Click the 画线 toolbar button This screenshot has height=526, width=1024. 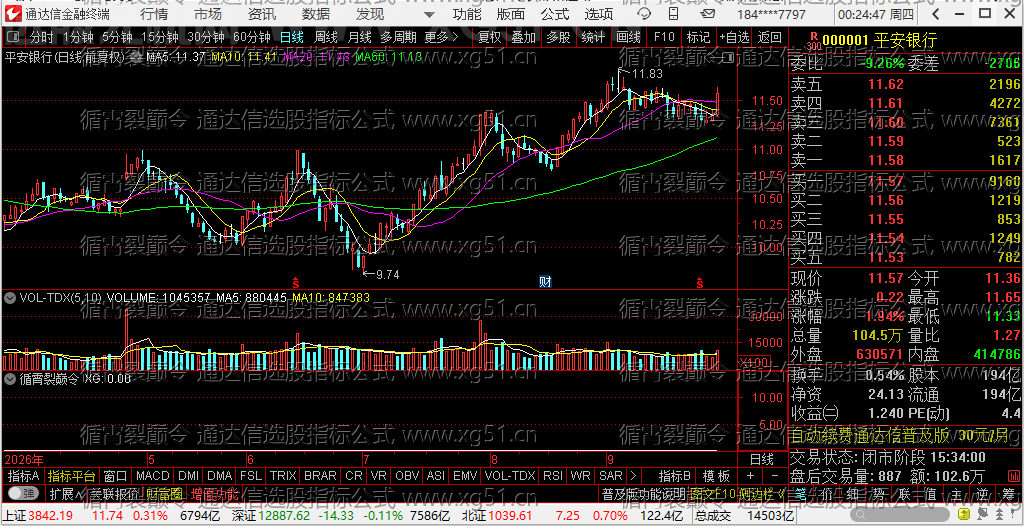(628, 38)
